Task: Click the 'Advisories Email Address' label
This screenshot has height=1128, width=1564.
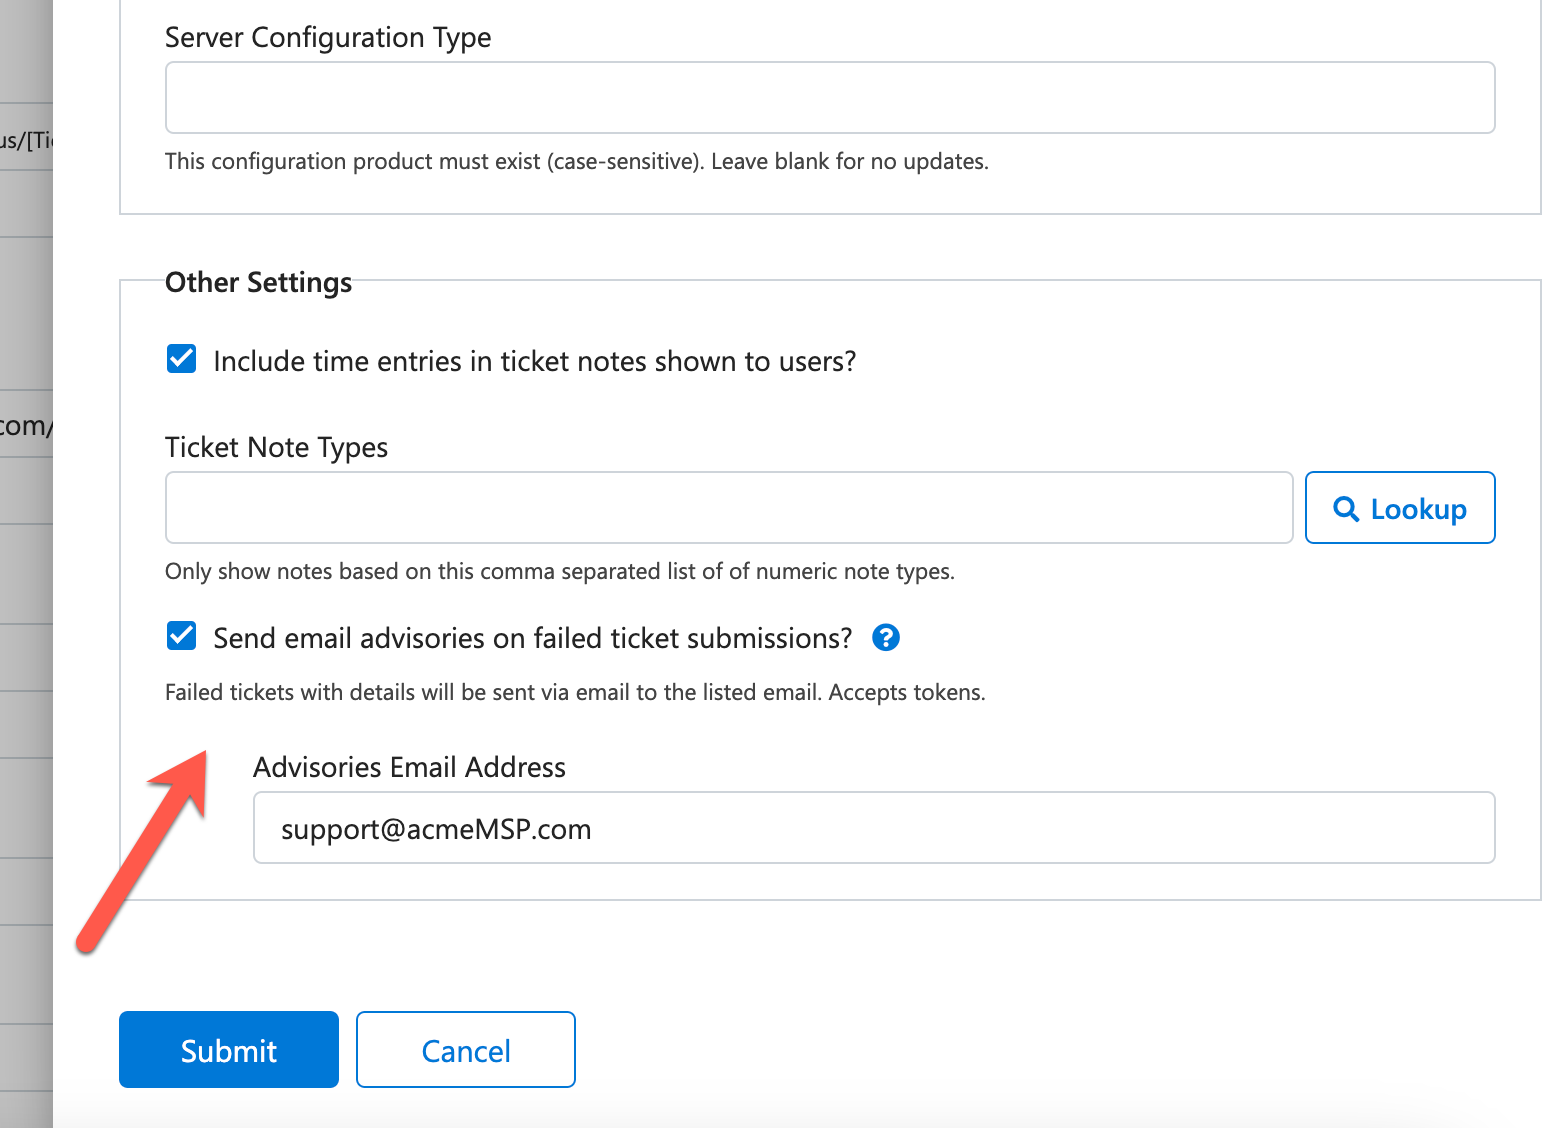Action: (409, 767)
